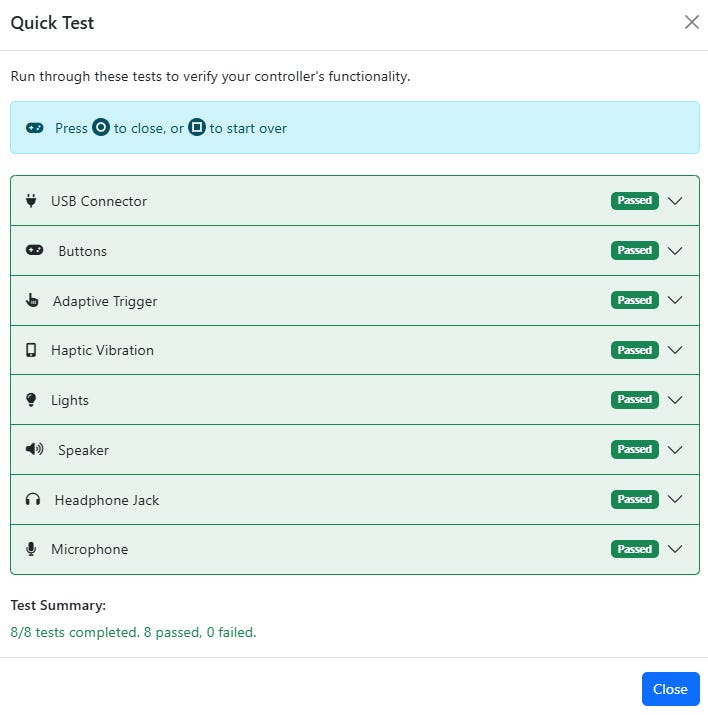This screenshot has width=708, height=715.
Task: Expand the Adaptive Trigger chevron
Action: 675,300
